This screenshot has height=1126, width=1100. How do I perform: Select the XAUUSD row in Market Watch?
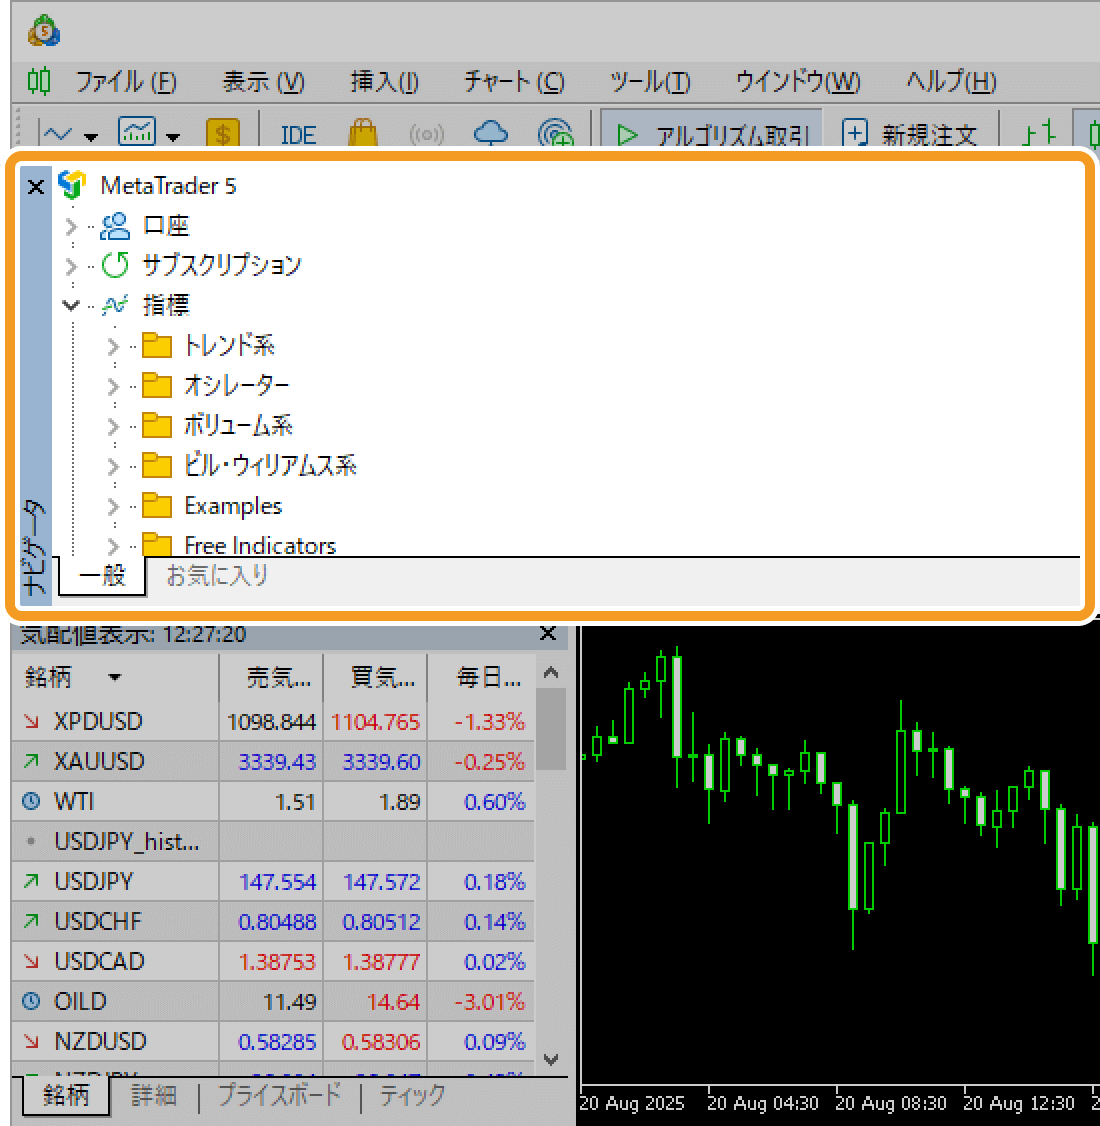pyautogui.click(x=99, y=762)
